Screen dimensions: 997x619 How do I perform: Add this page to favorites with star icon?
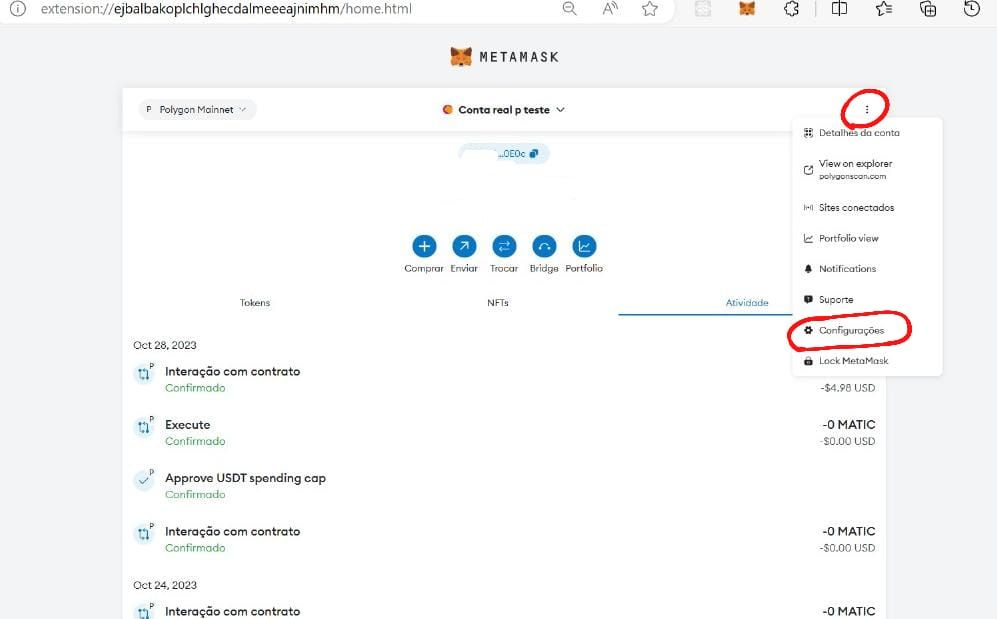pos(650,9)
